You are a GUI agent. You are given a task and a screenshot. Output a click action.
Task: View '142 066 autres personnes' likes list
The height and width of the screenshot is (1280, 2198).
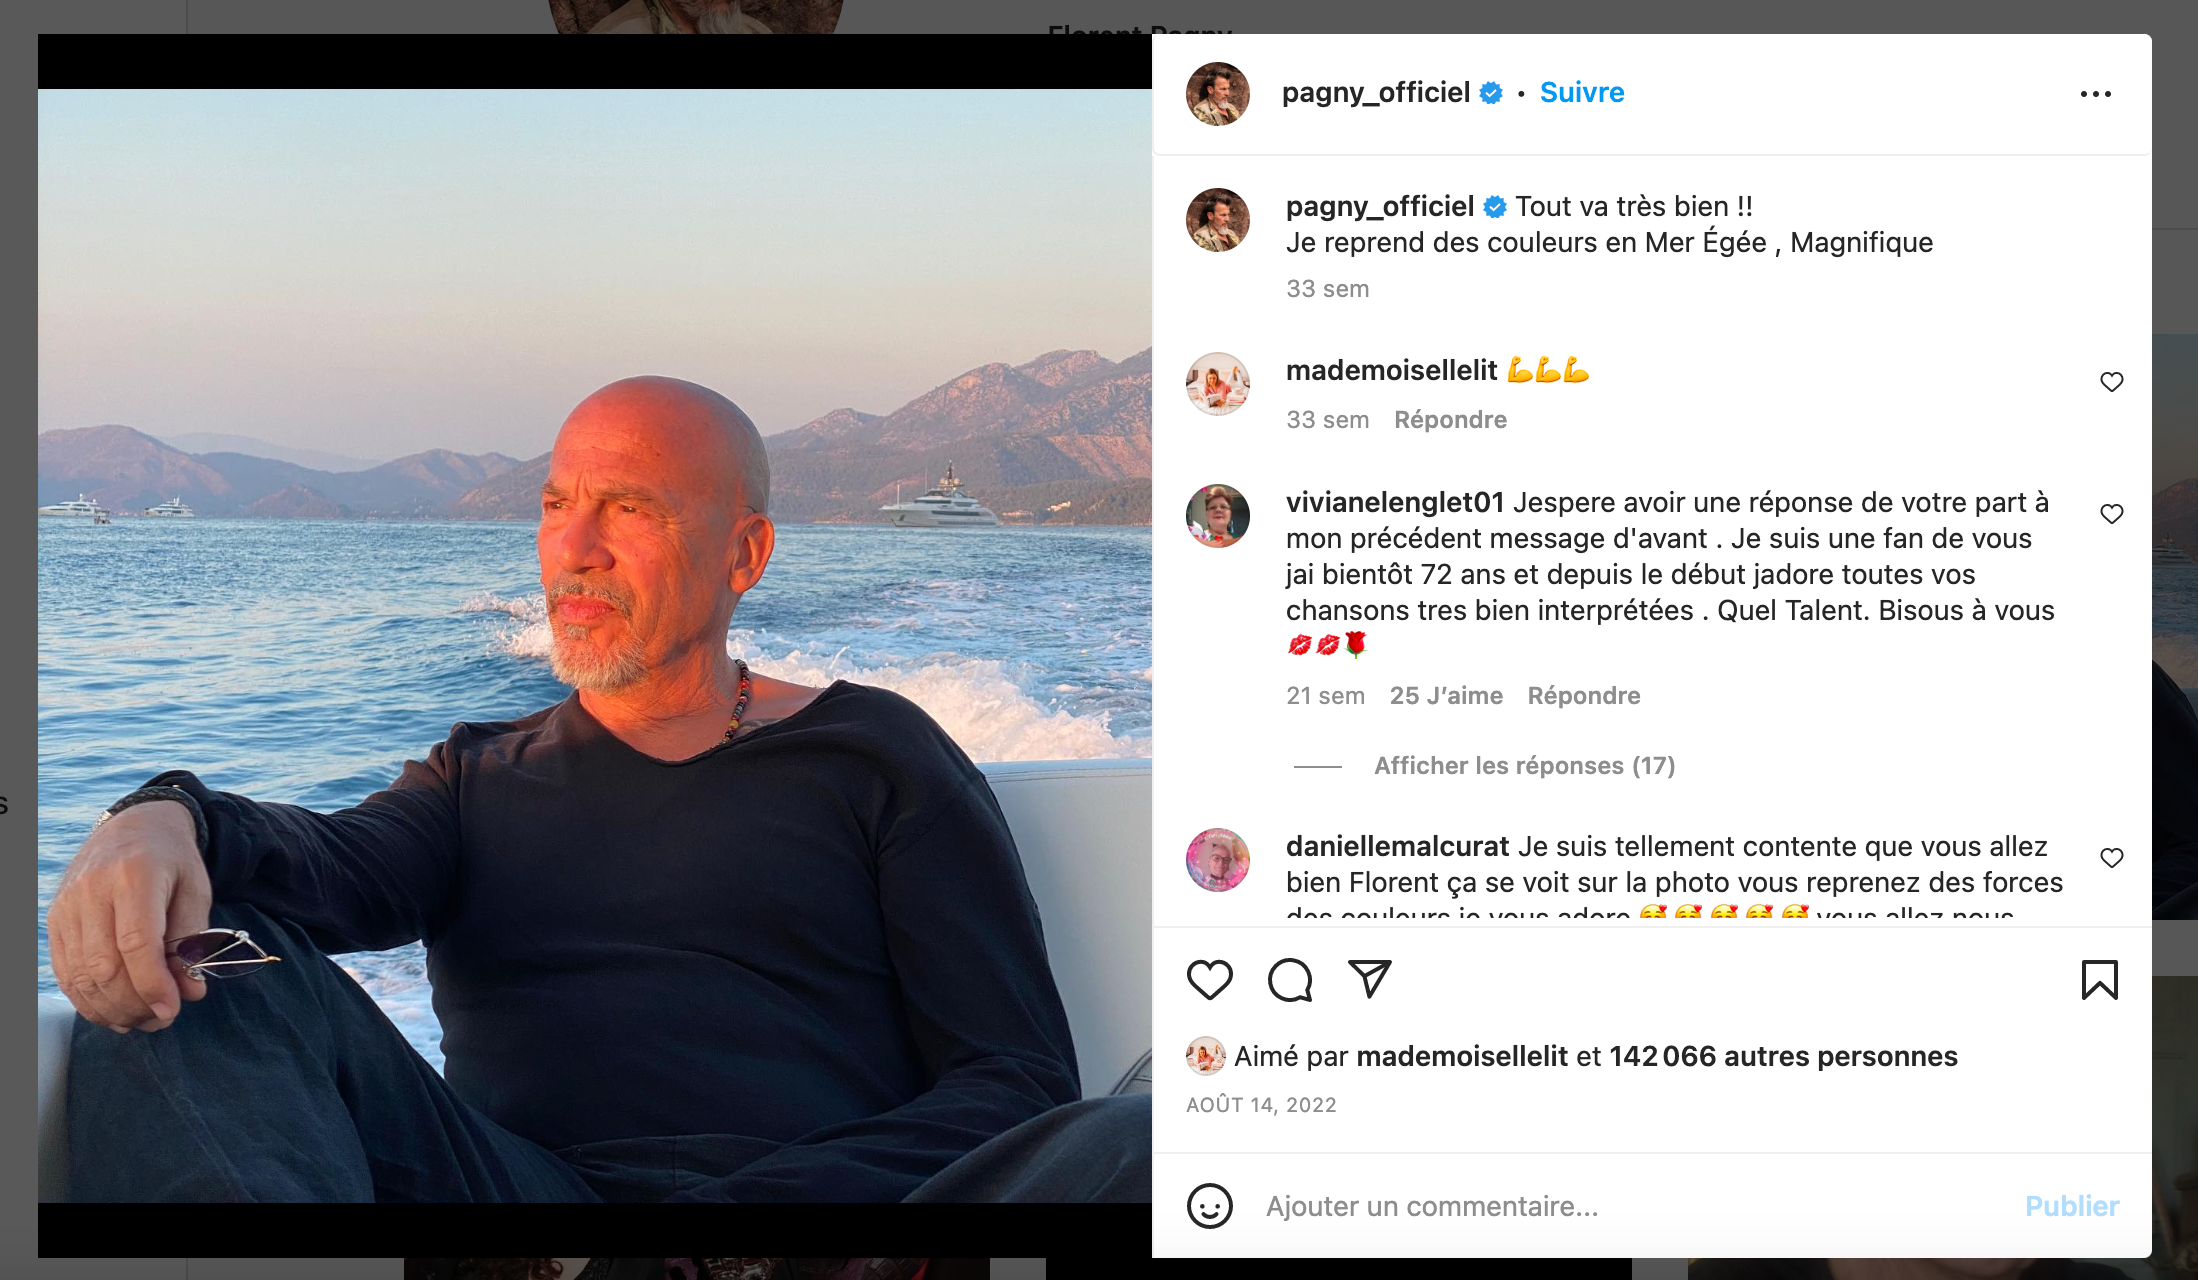[1783, 1057]
